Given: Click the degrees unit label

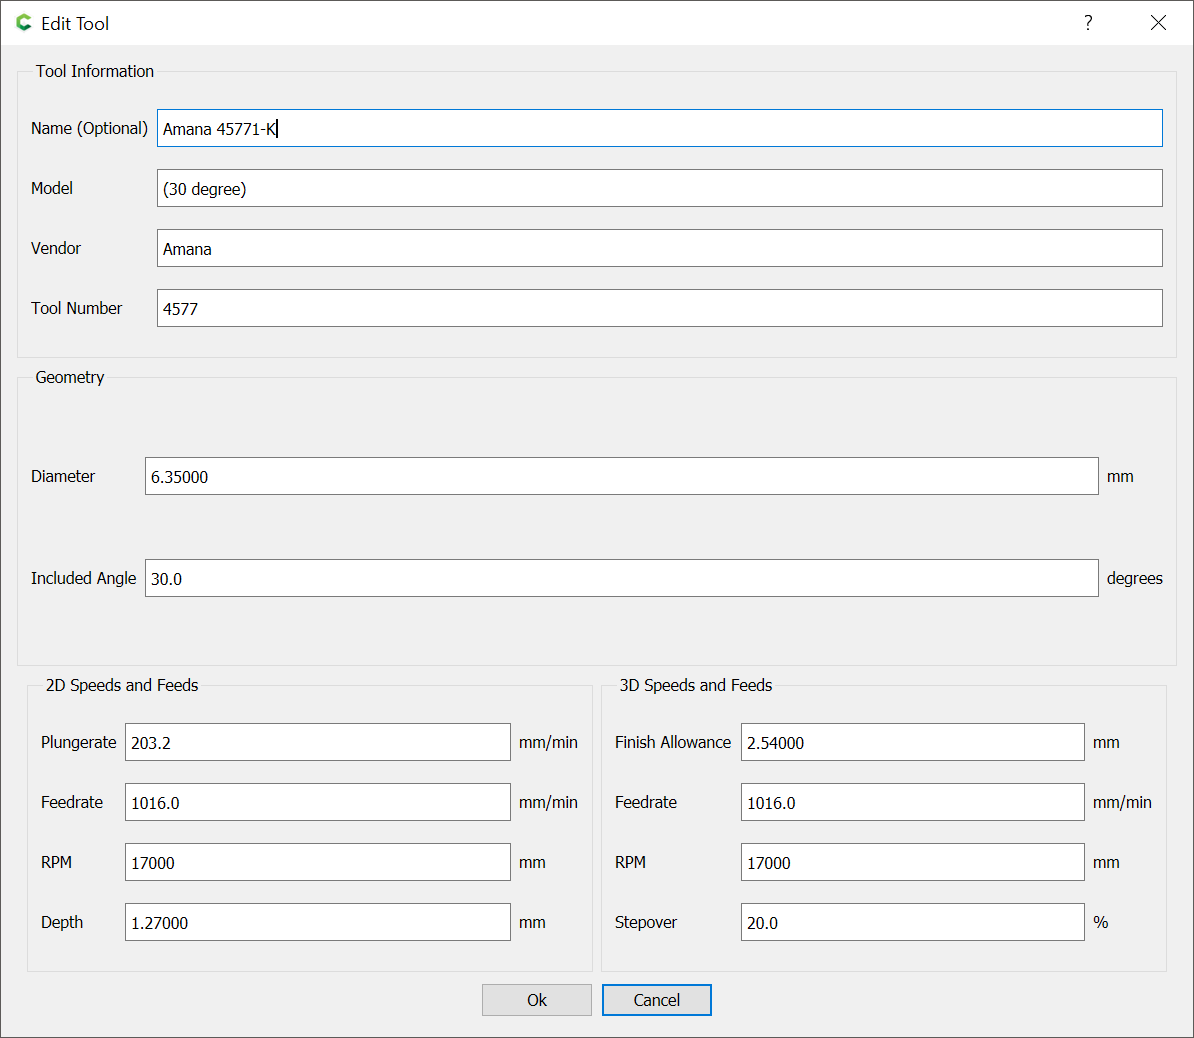Looking at the screenshot, I should 1135,578.
